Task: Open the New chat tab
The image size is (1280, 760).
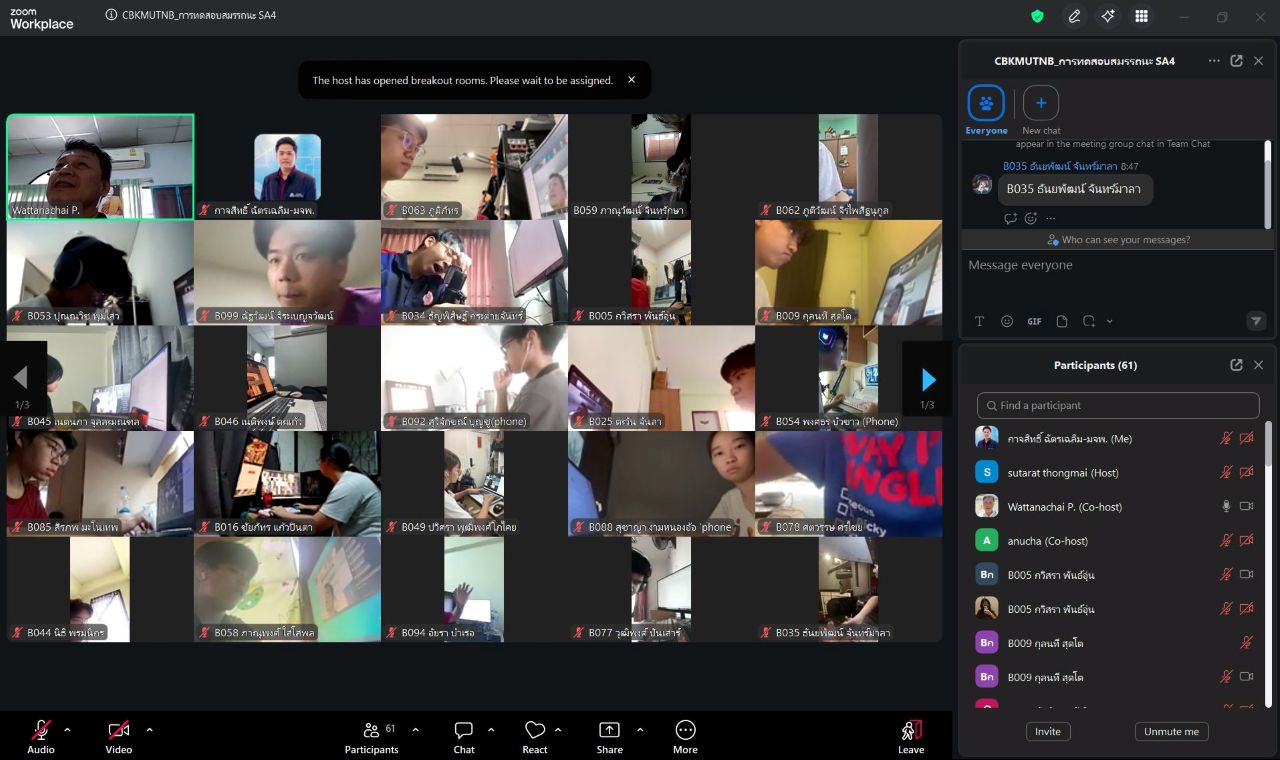Action: coord(1041,104)
